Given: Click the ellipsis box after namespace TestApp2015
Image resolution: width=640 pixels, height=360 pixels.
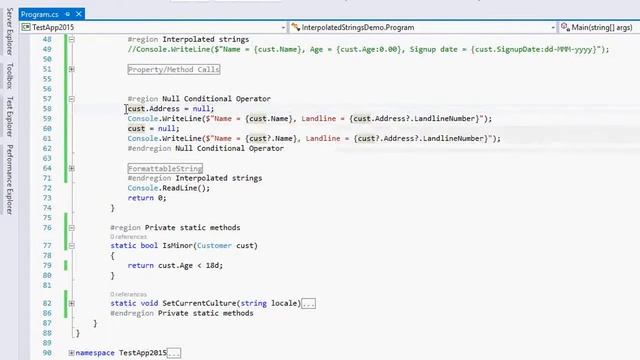Looking at the screenshot, I should (174, 353).
